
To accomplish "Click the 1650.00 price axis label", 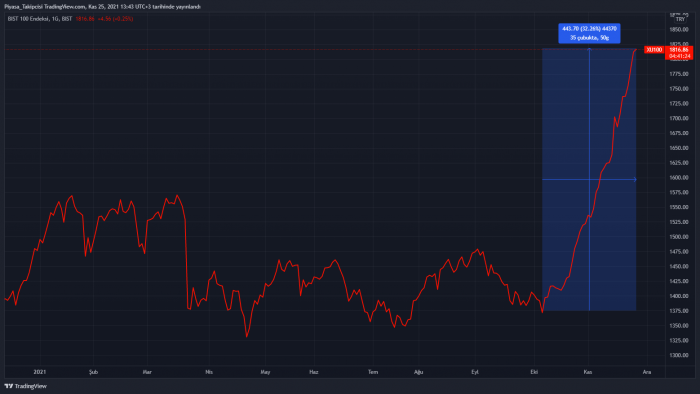I will point(679,148).
